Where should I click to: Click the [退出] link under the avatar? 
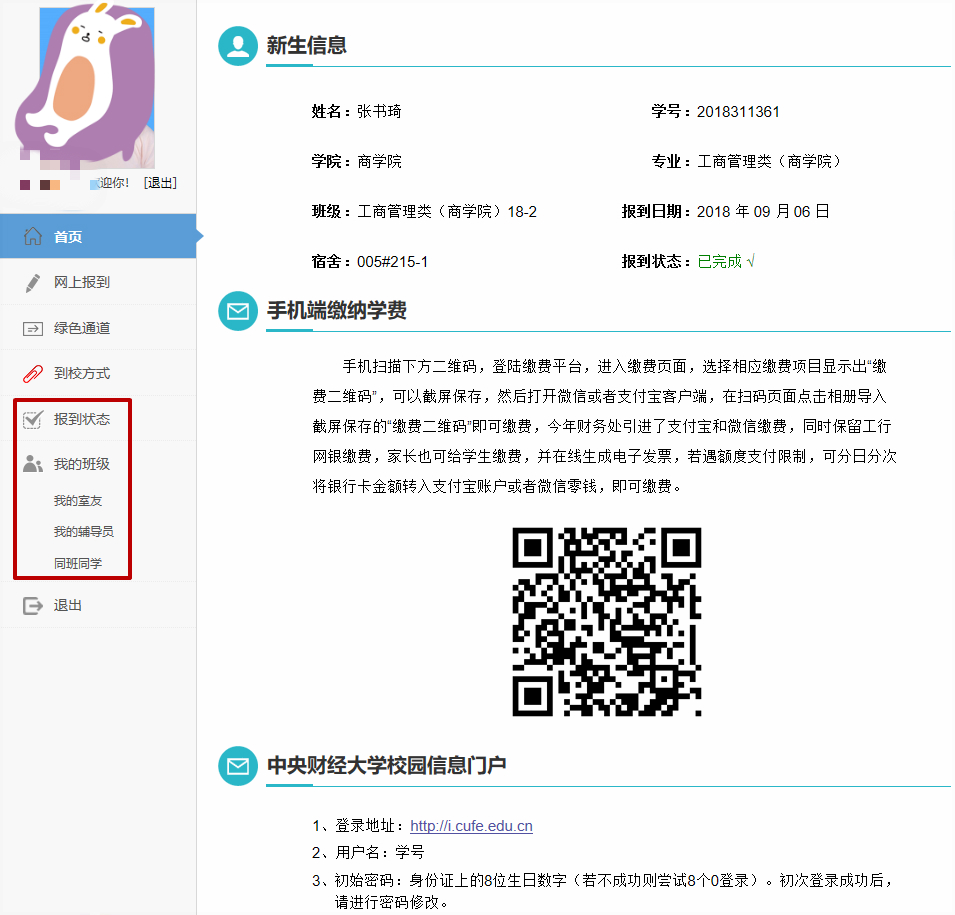tap(160, 183)
